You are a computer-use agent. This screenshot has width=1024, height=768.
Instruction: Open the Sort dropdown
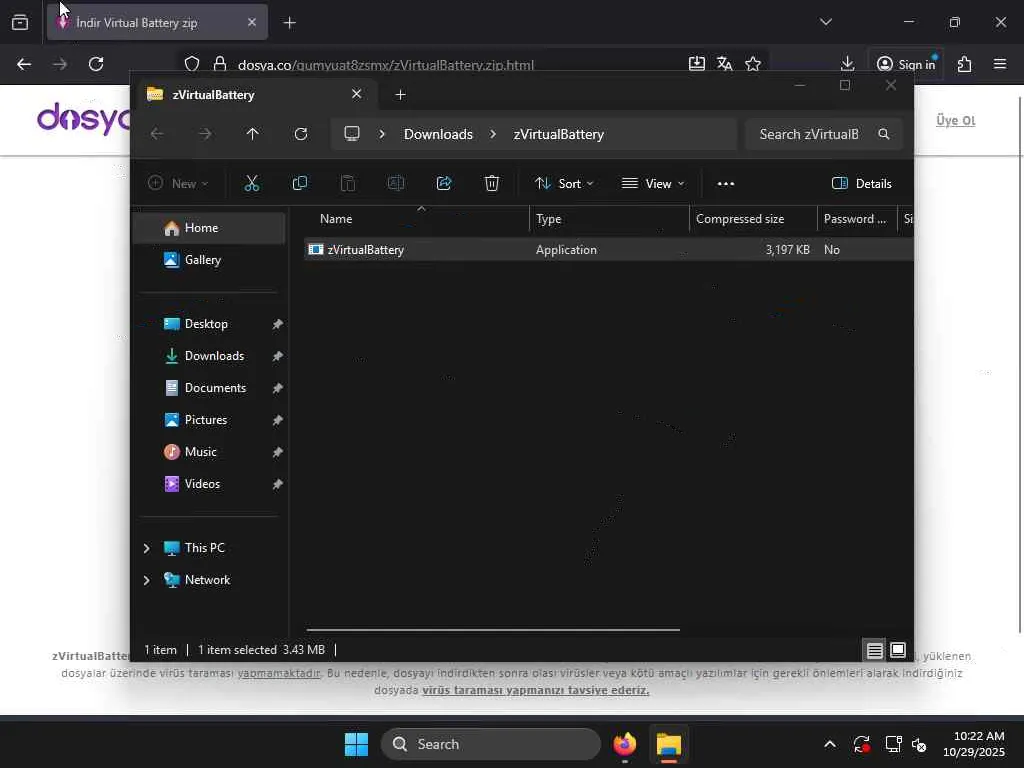click(x=564, y=184)
